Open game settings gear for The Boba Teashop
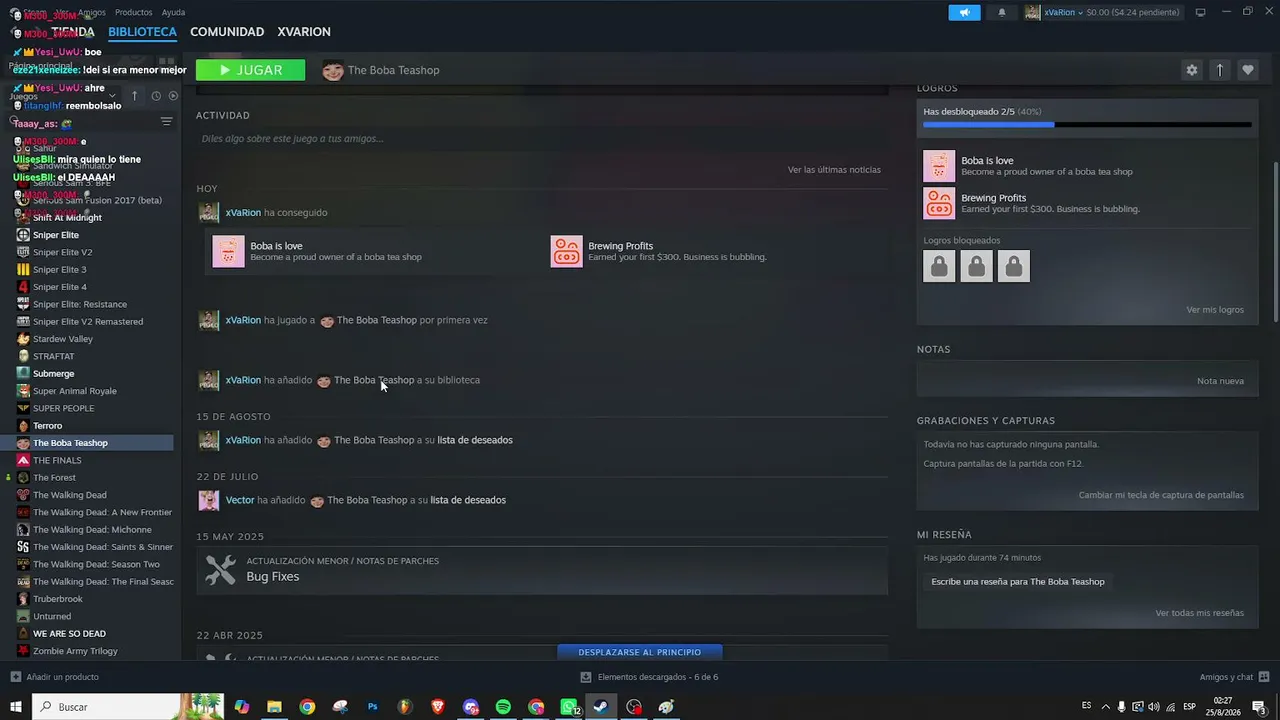Screen dimensions: 1280x720 tap(1191, 70)
